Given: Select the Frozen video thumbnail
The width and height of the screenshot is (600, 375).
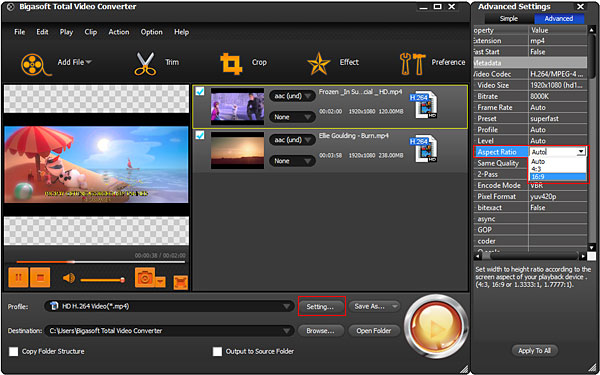Looking at the screenshot, I should click(x=237, y=107).
